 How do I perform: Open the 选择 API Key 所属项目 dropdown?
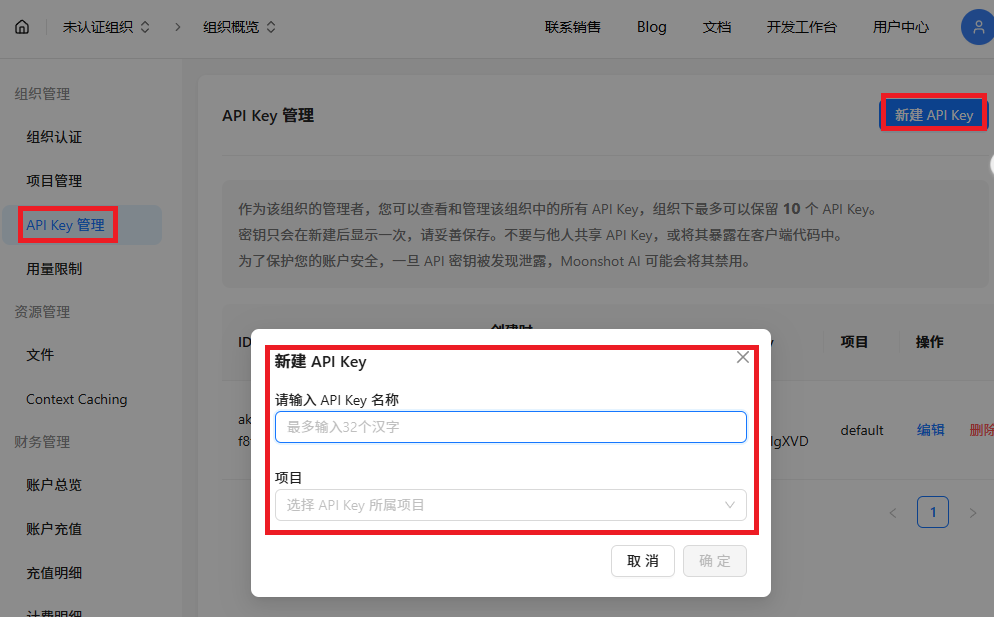510,505
